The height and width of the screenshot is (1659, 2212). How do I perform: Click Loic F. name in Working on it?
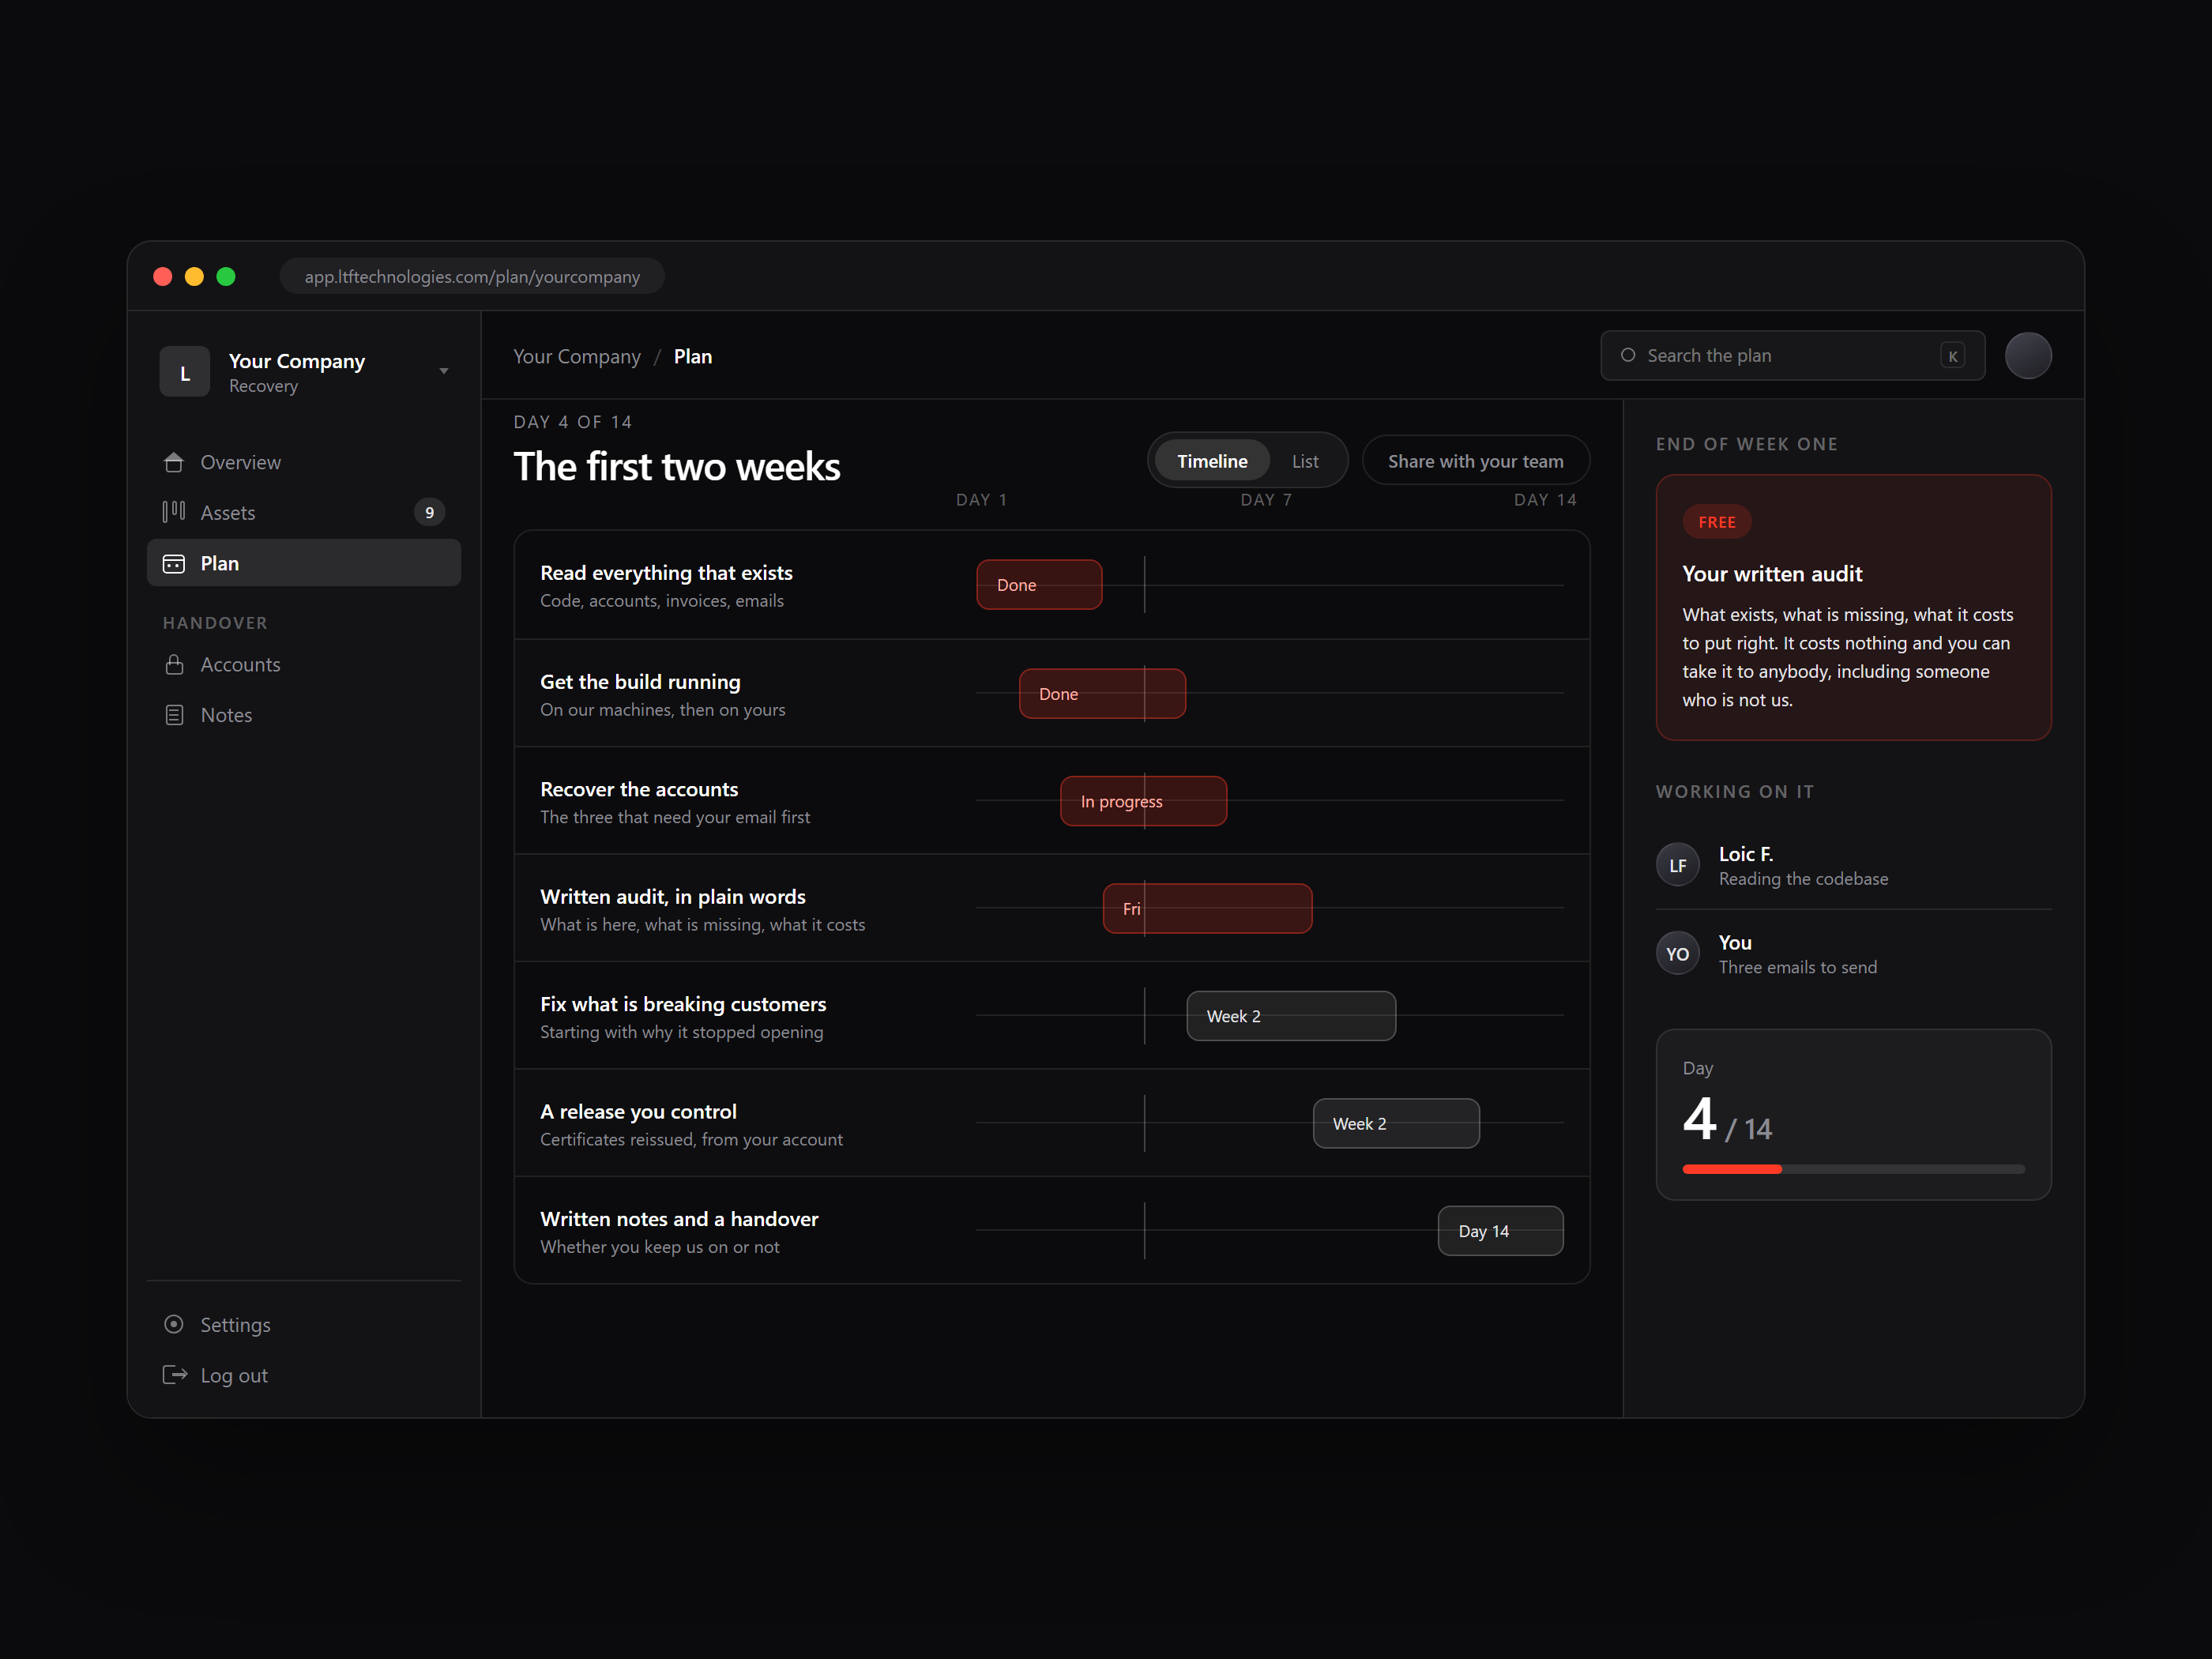1745,854
